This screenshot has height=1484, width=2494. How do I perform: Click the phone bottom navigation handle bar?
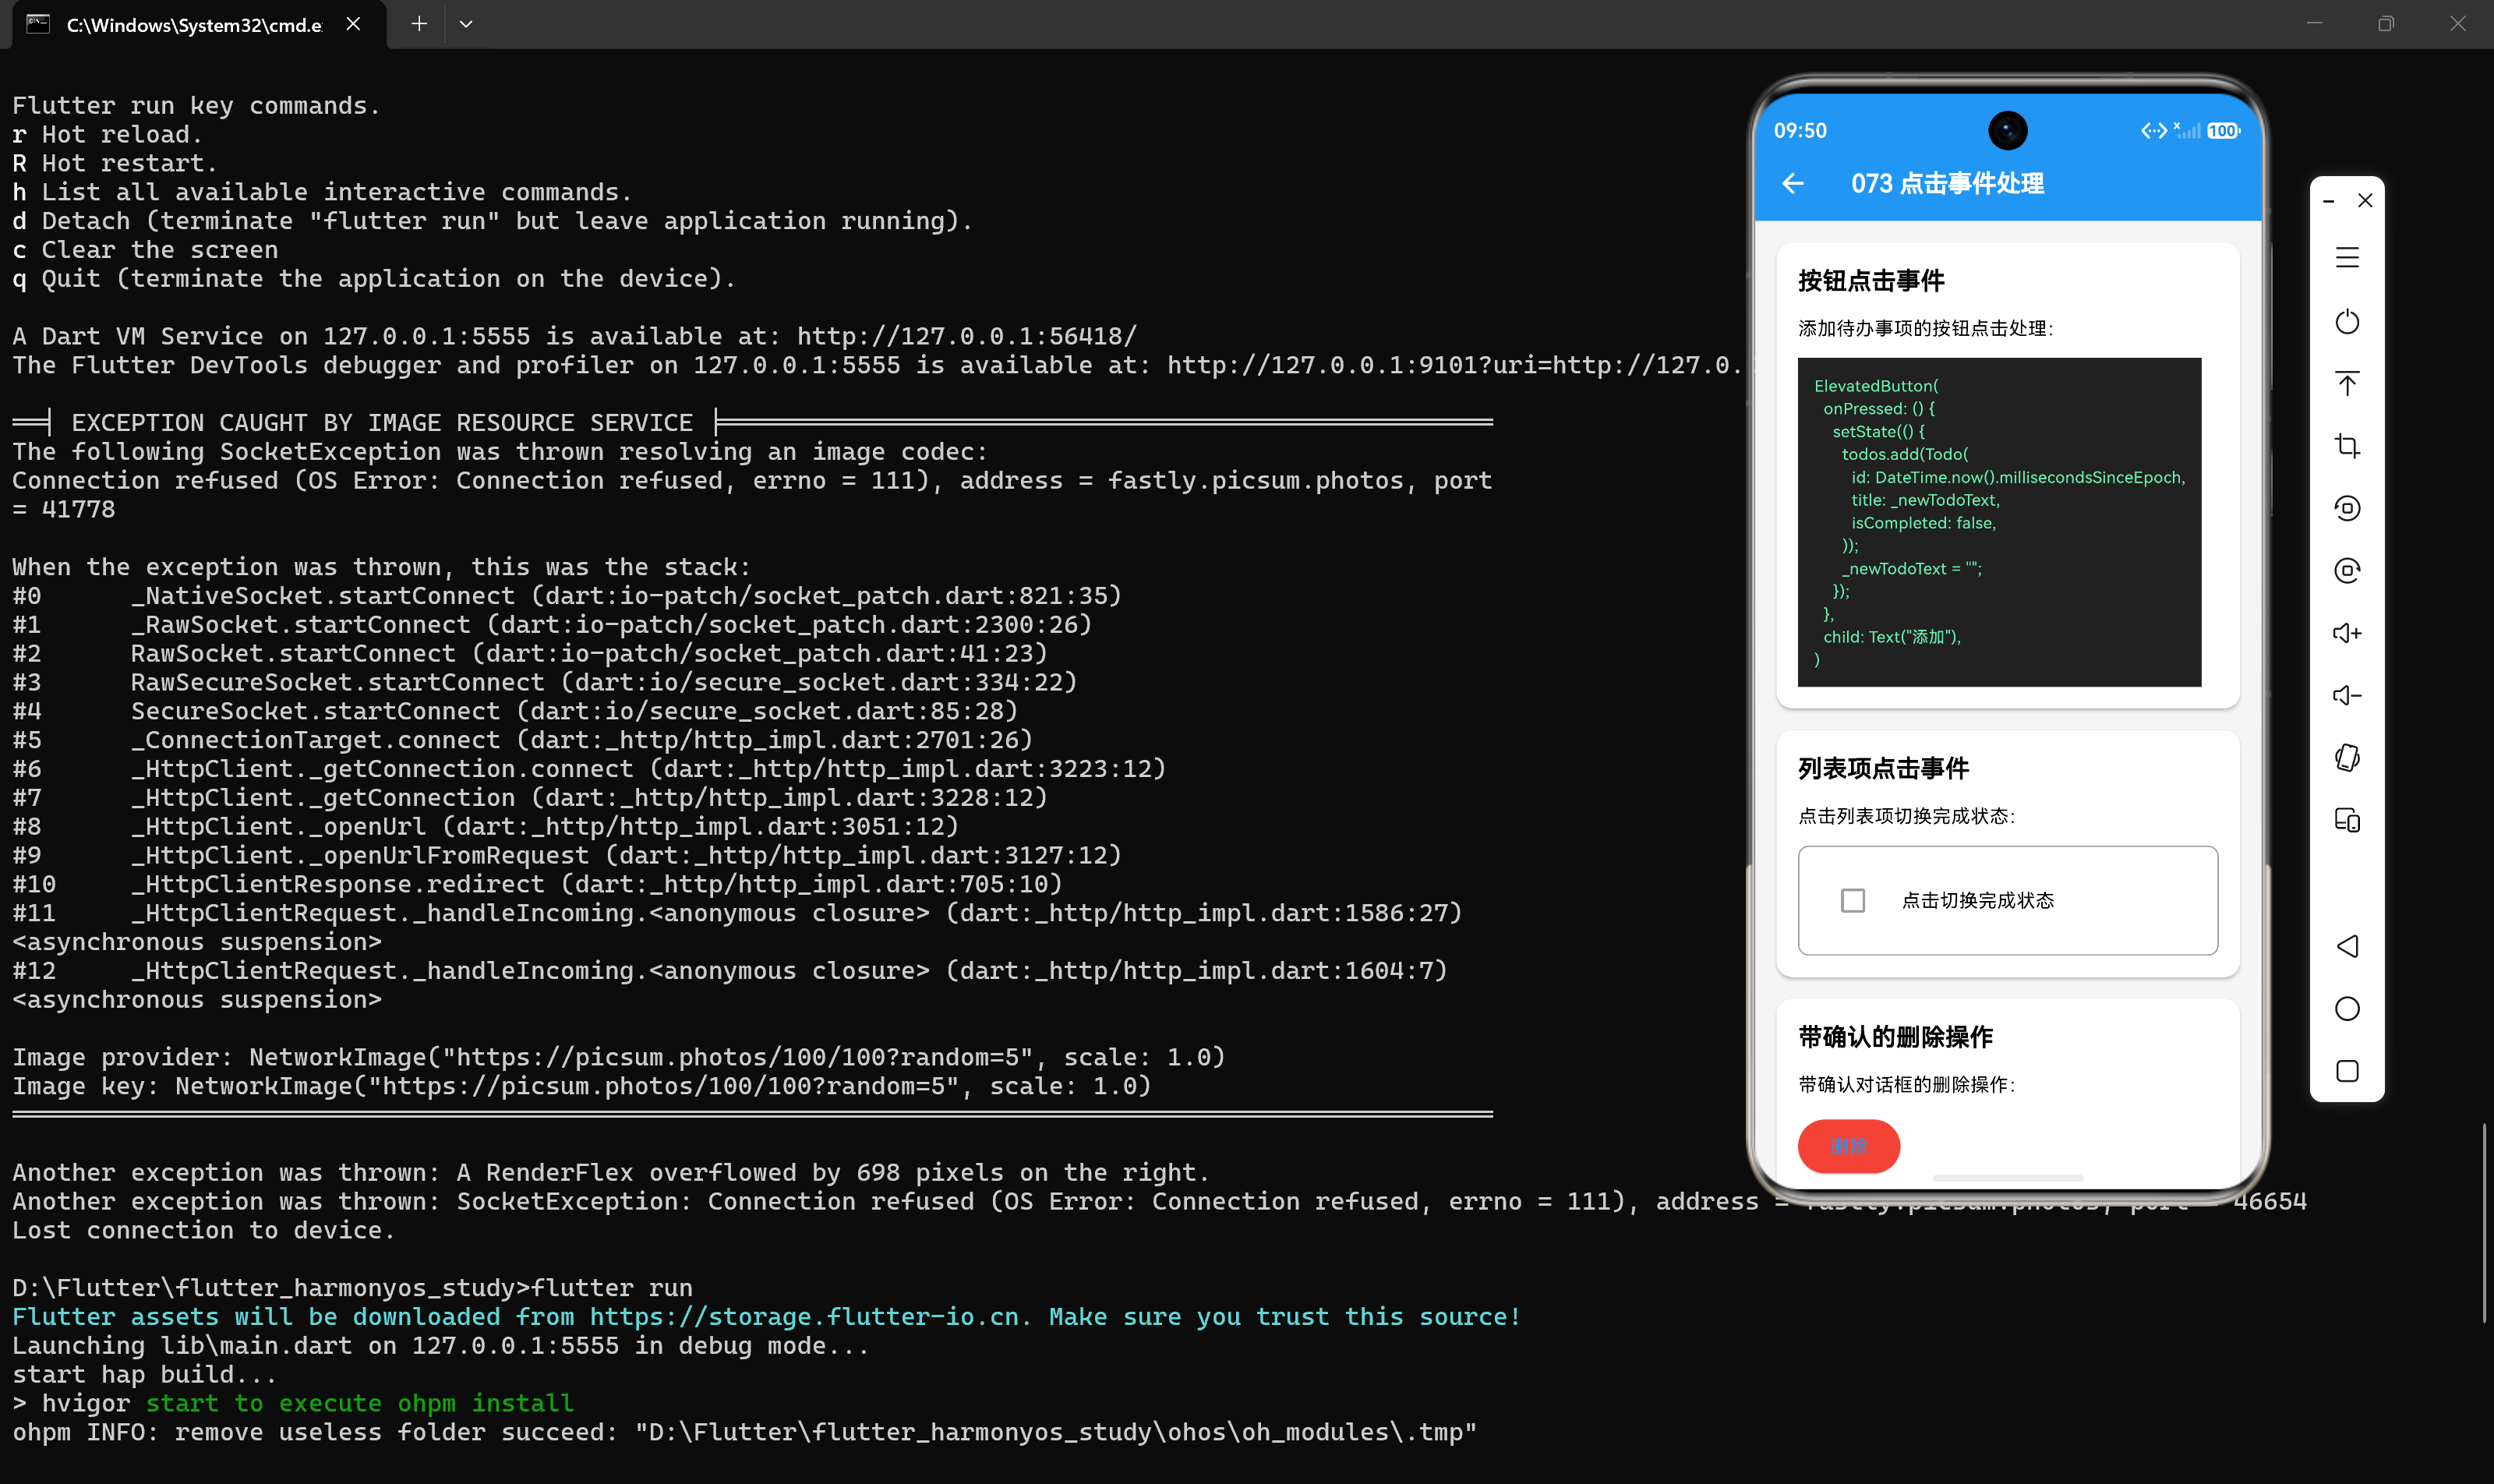pos(2007,1178)
